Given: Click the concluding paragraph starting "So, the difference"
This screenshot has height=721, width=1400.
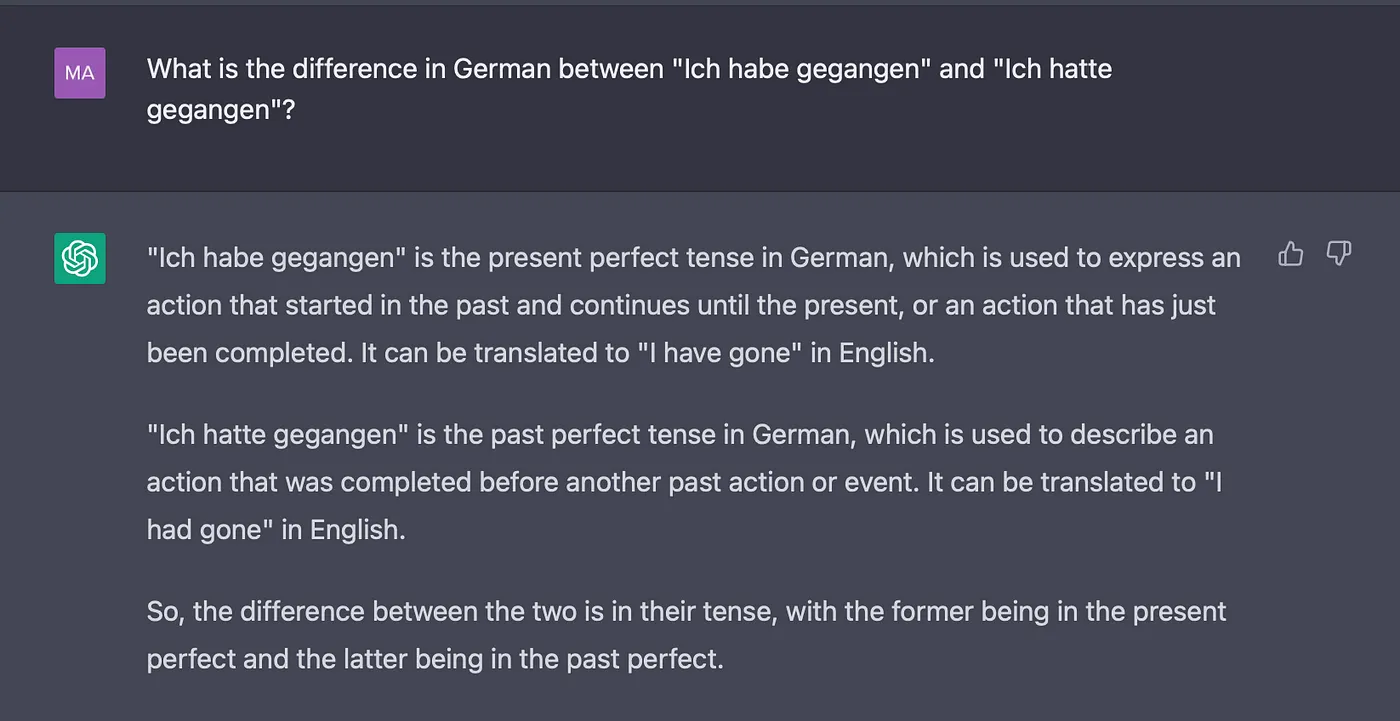Looking at the screenshot, I should point(686,635).
